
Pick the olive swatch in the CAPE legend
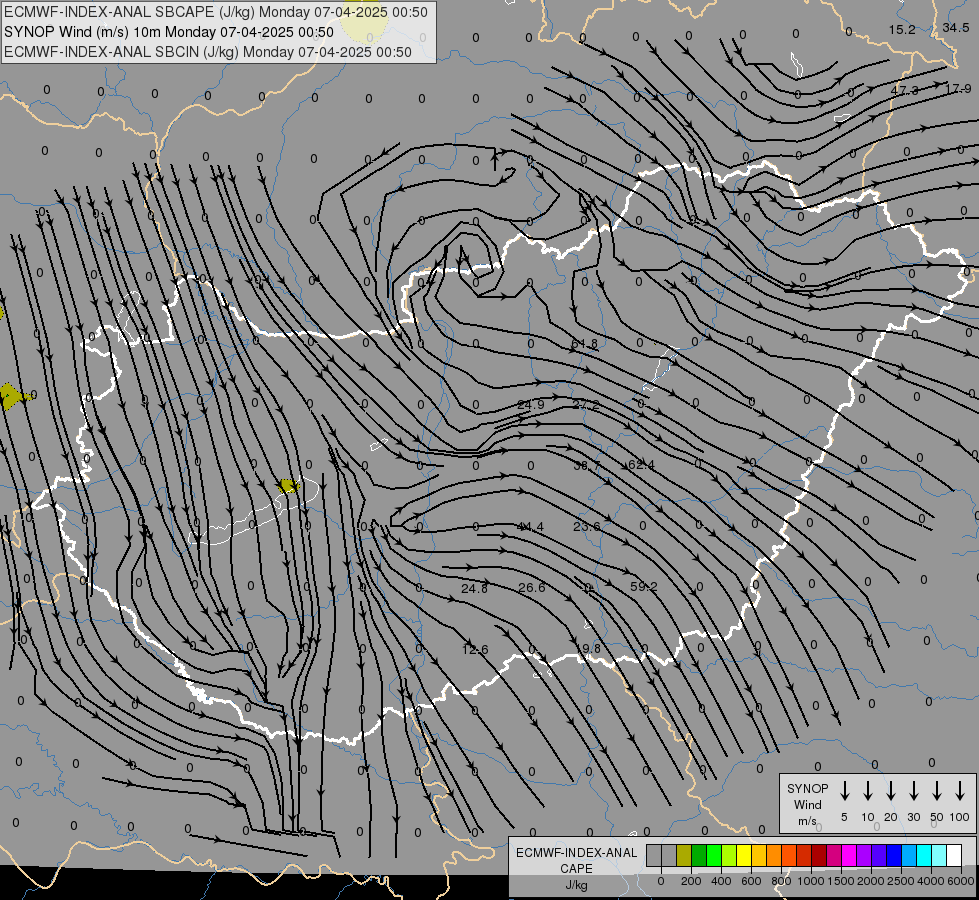point(684,855)
